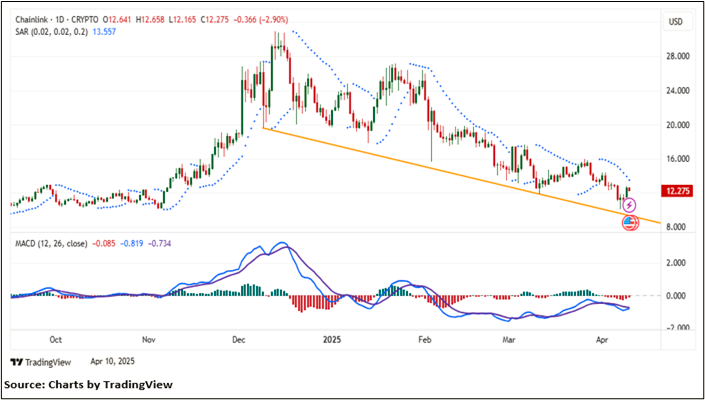This screenshot has width=705, height=400.
Task: Click the SAR (0.02, 0.02, 0.2) indicator label
Action: tap(52, 32)
